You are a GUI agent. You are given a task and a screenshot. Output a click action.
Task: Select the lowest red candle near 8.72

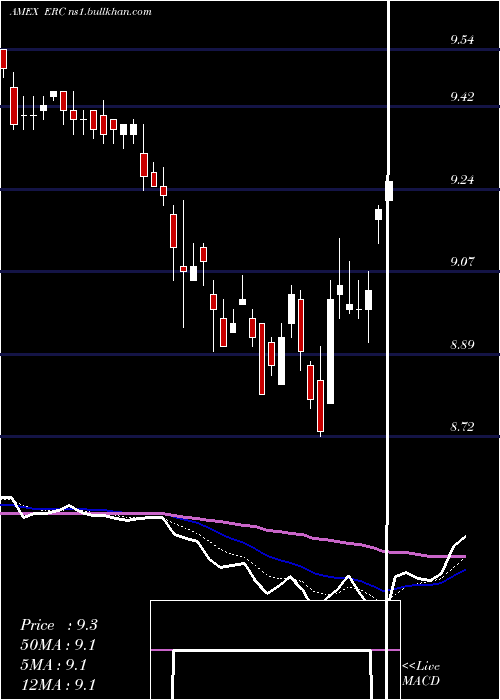coord(321,406)
